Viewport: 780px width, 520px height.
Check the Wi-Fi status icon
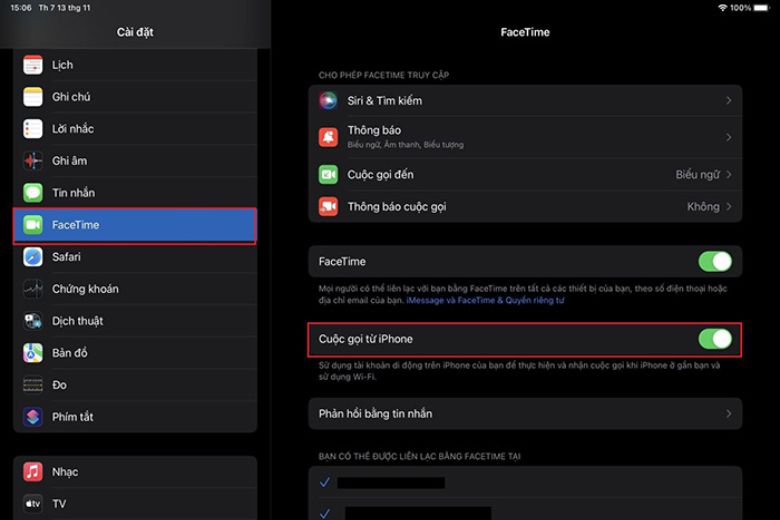pyautogui.click(x=722, y=7)
